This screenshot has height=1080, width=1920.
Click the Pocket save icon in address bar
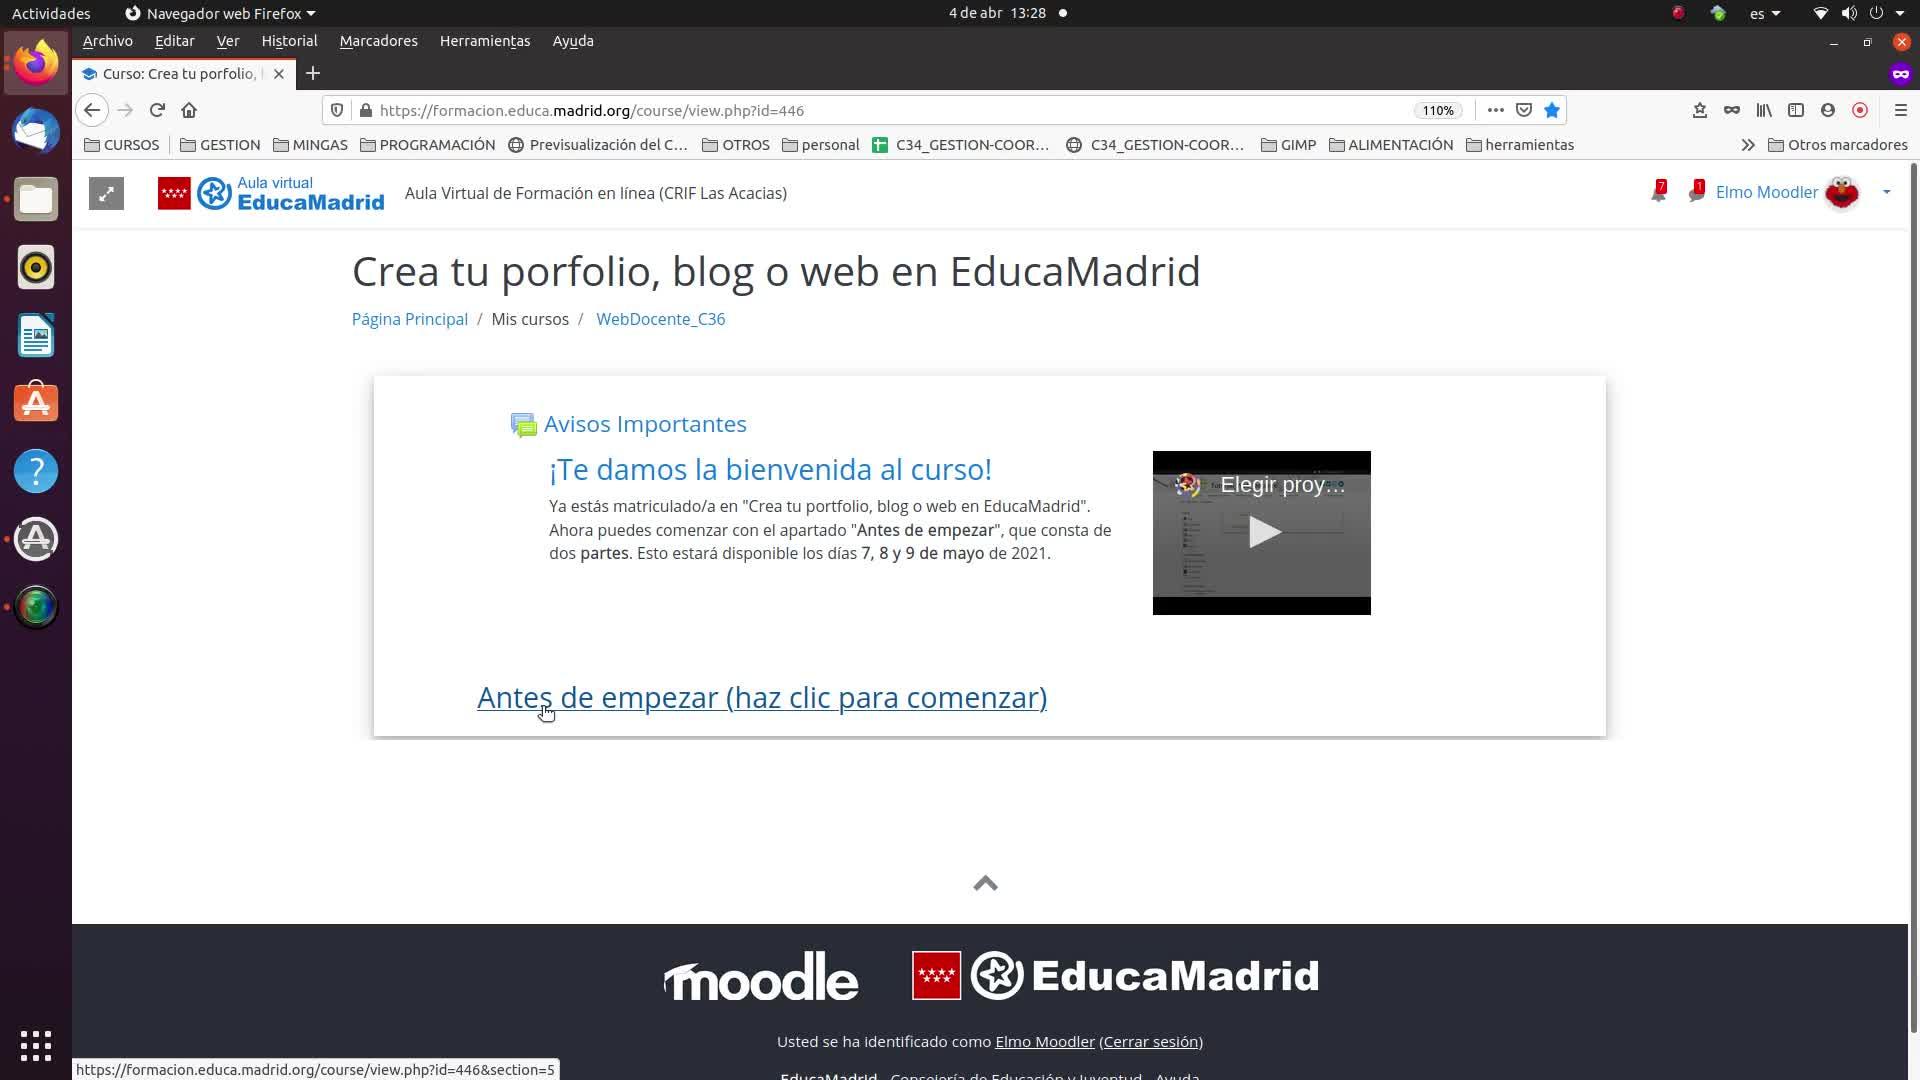point(1524,110)
